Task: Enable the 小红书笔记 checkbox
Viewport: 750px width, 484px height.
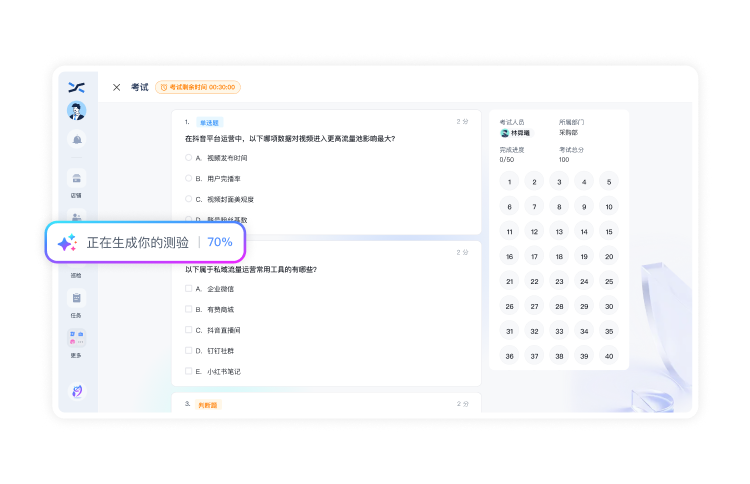Action: coord(188,371)
